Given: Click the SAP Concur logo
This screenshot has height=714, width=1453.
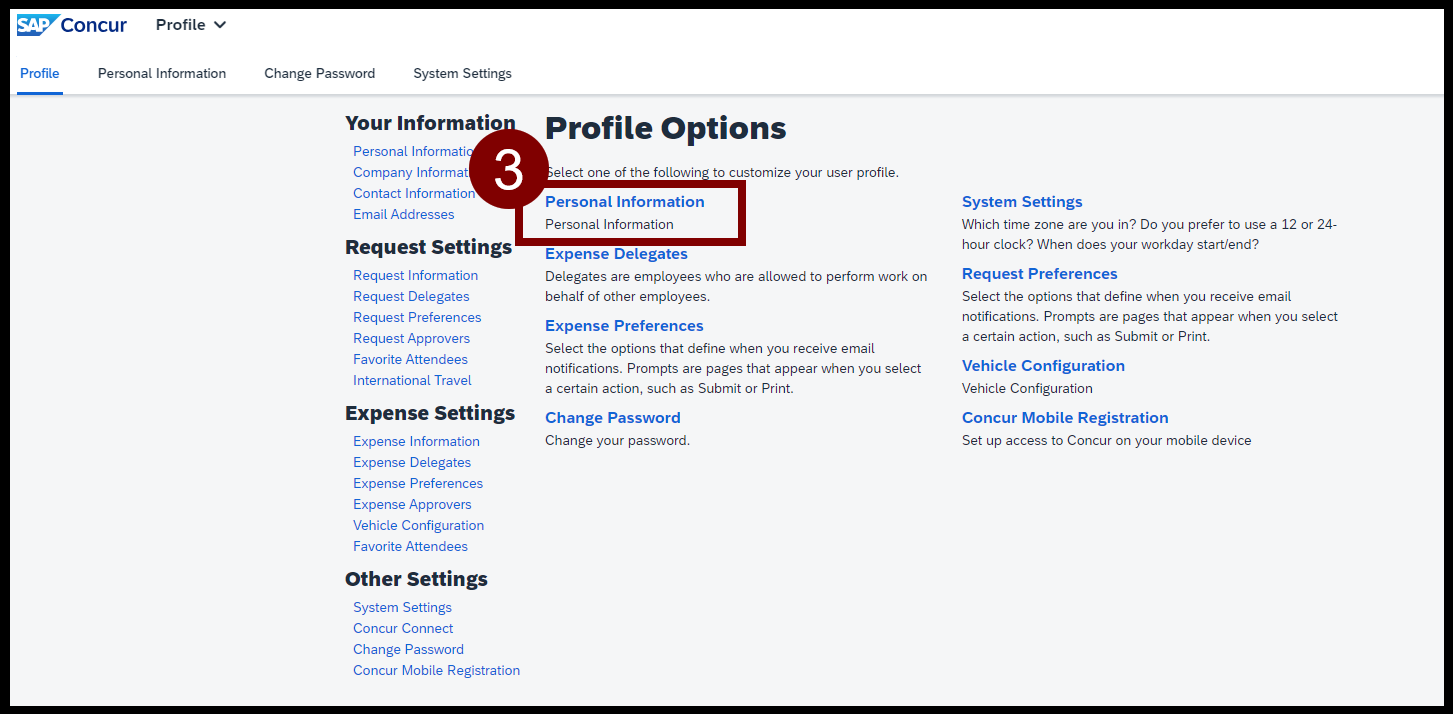Looking at the screenshot, I should [72, 25].
